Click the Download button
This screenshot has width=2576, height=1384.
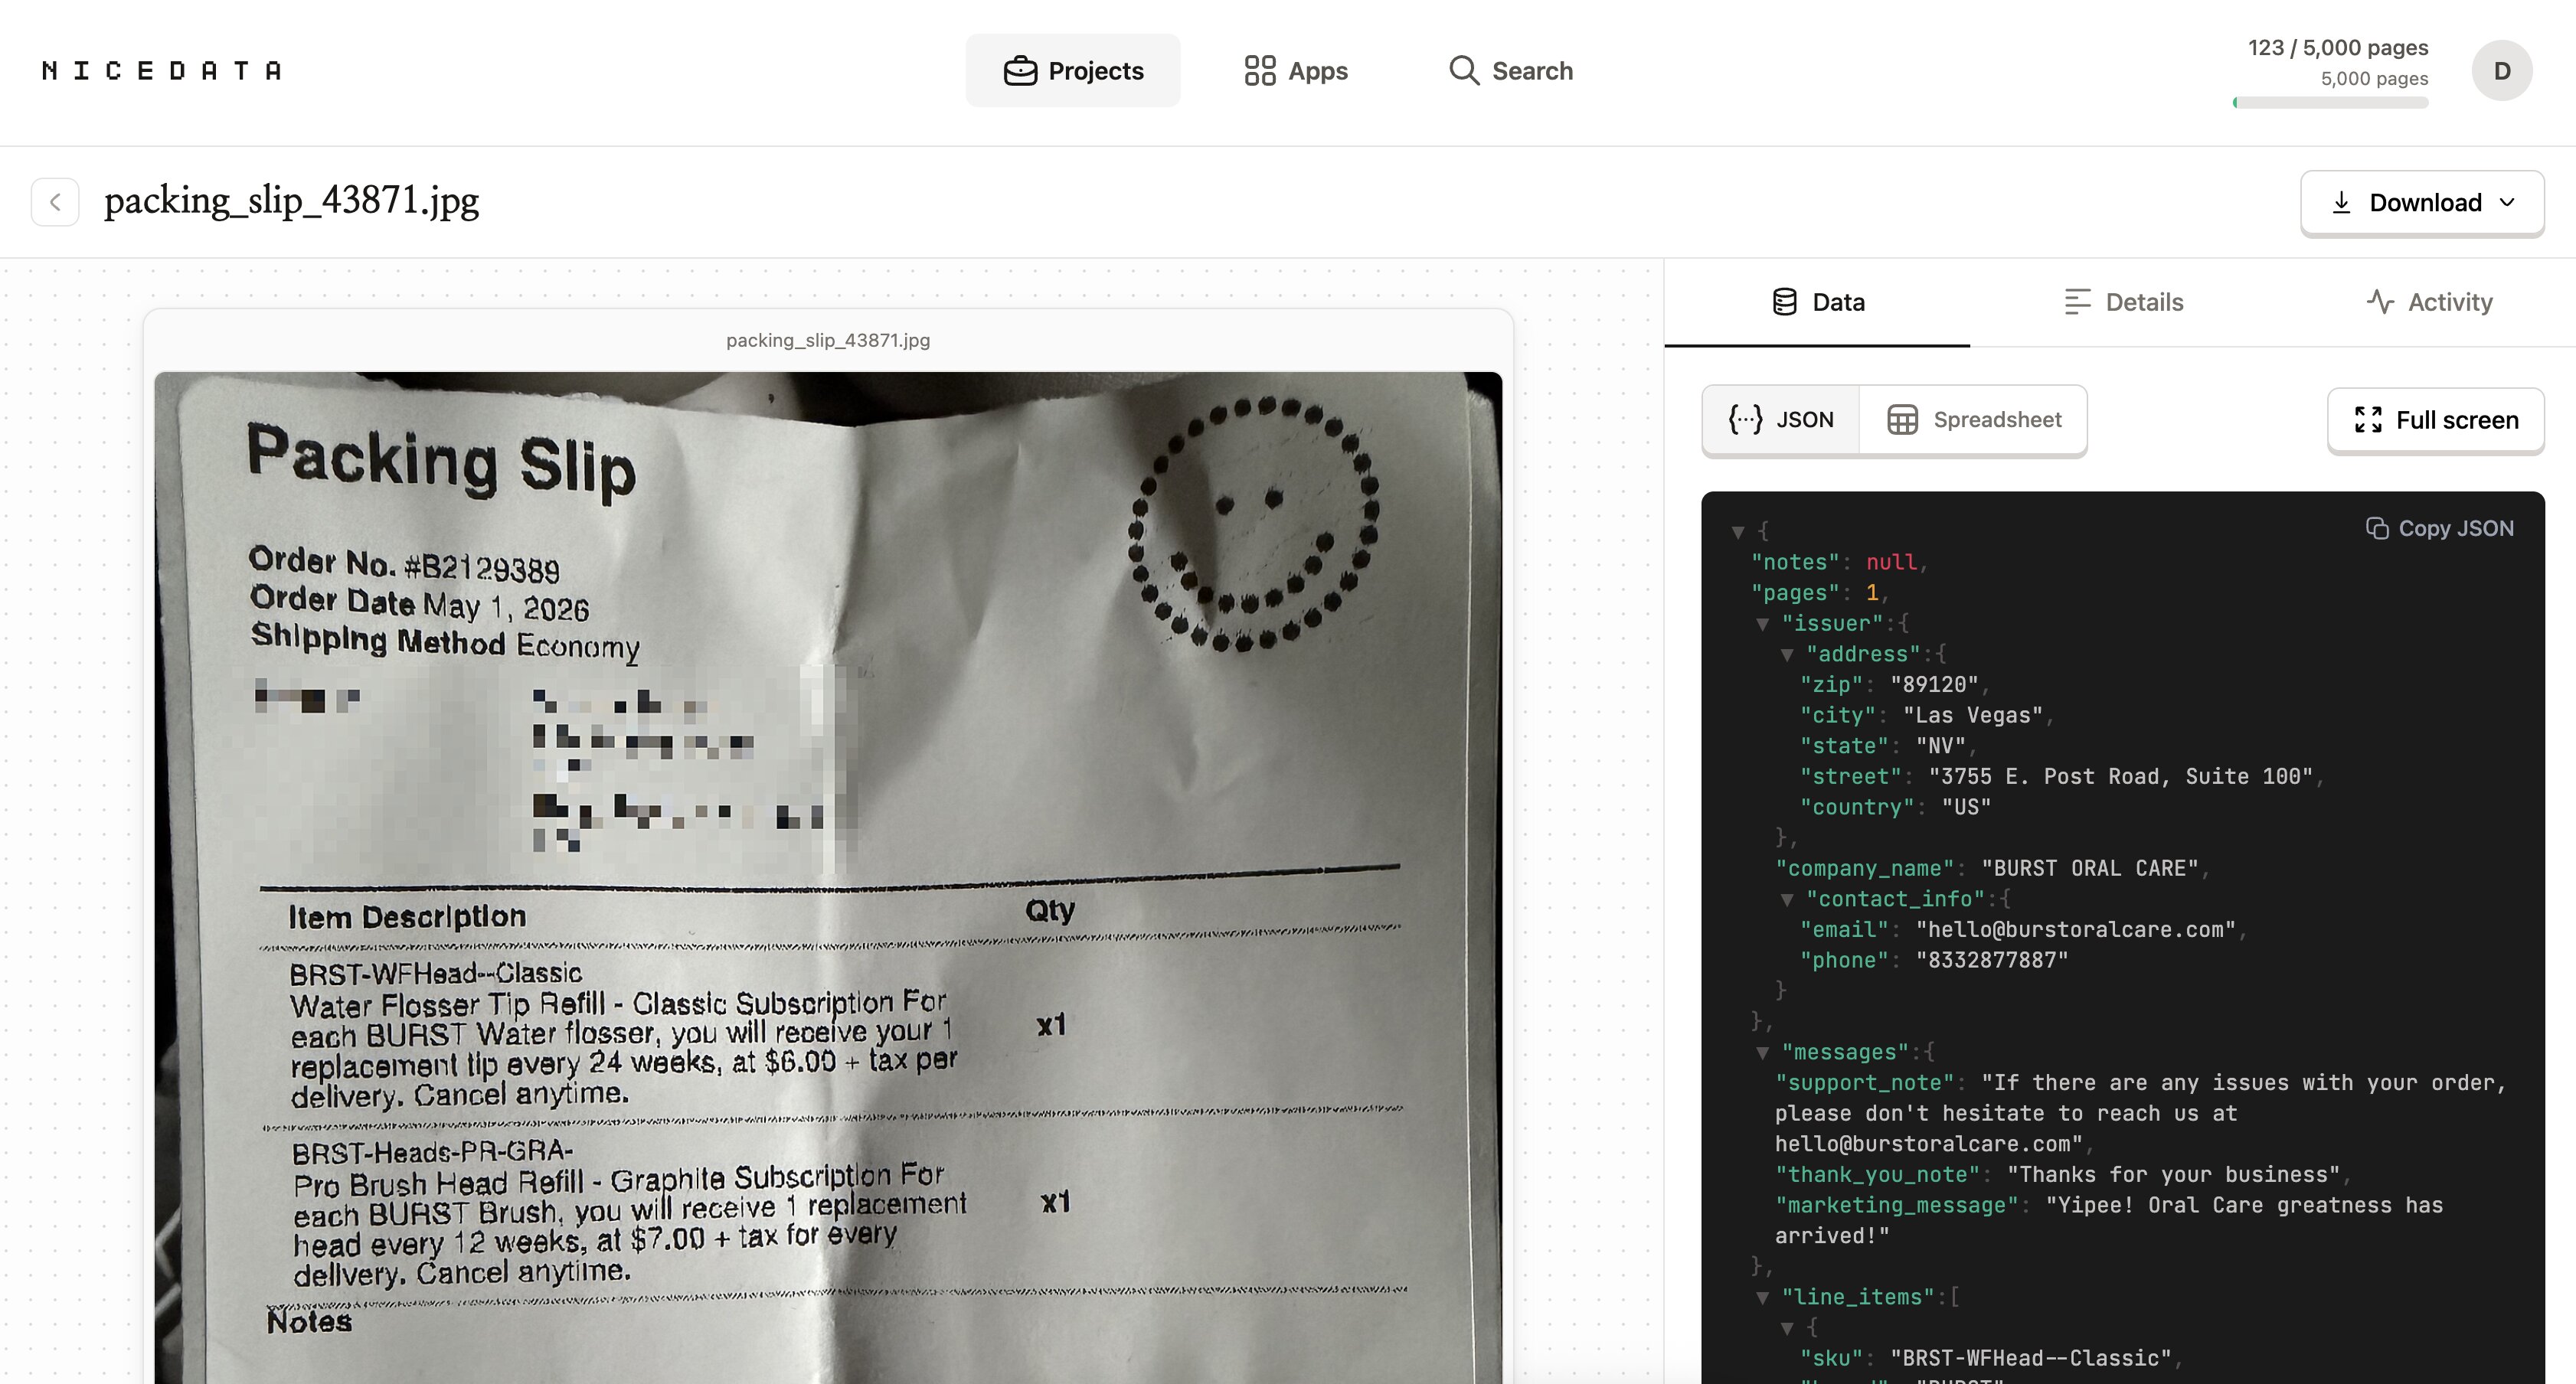(2422, 203)
